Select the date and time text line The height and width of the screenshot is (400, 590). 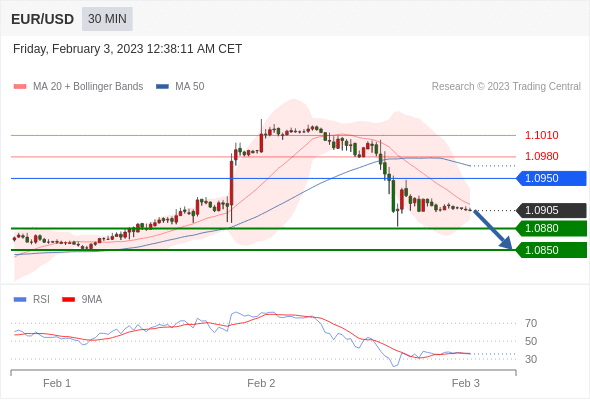127,49
